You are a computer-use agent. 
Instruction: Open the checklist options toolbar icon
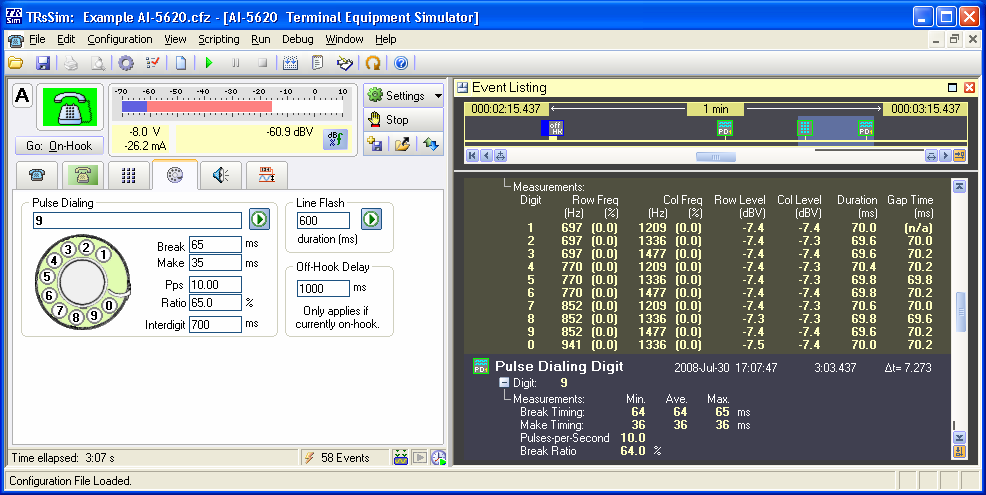click(153, 63)
